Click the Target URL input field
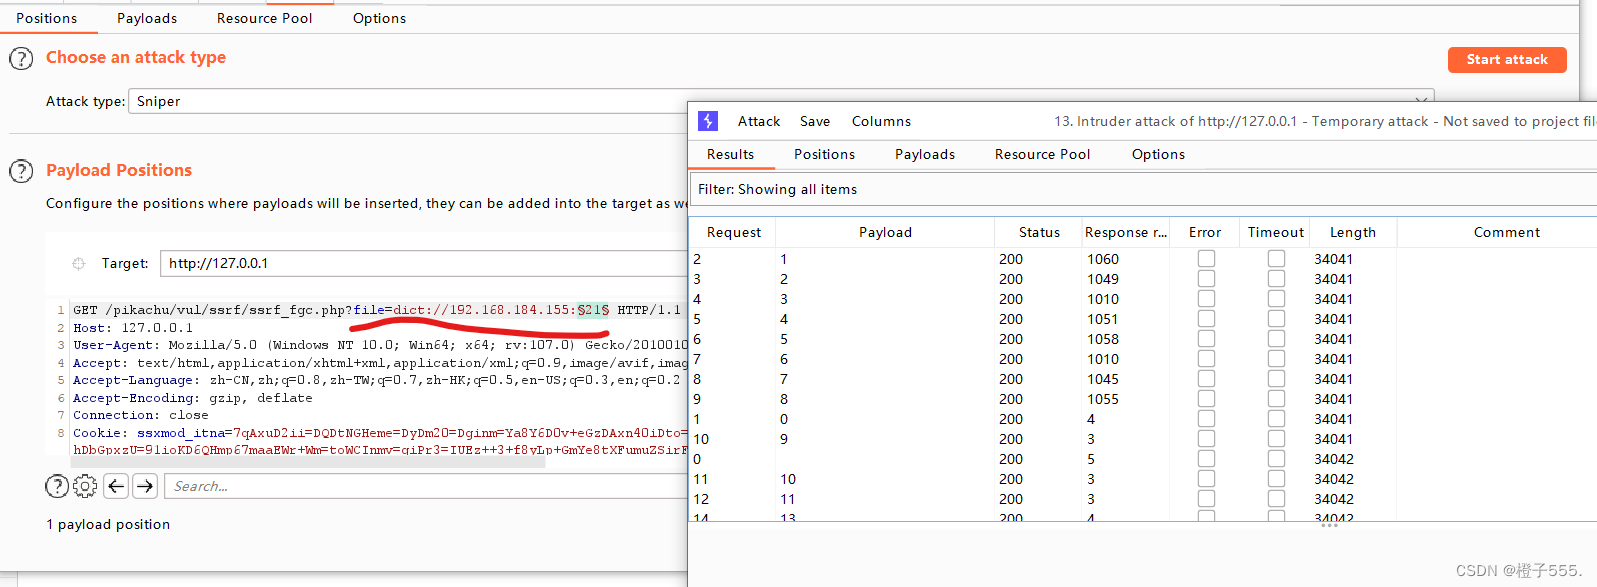Image resolution: width=1597 pixels, height=587 pixels. (424, 264)
